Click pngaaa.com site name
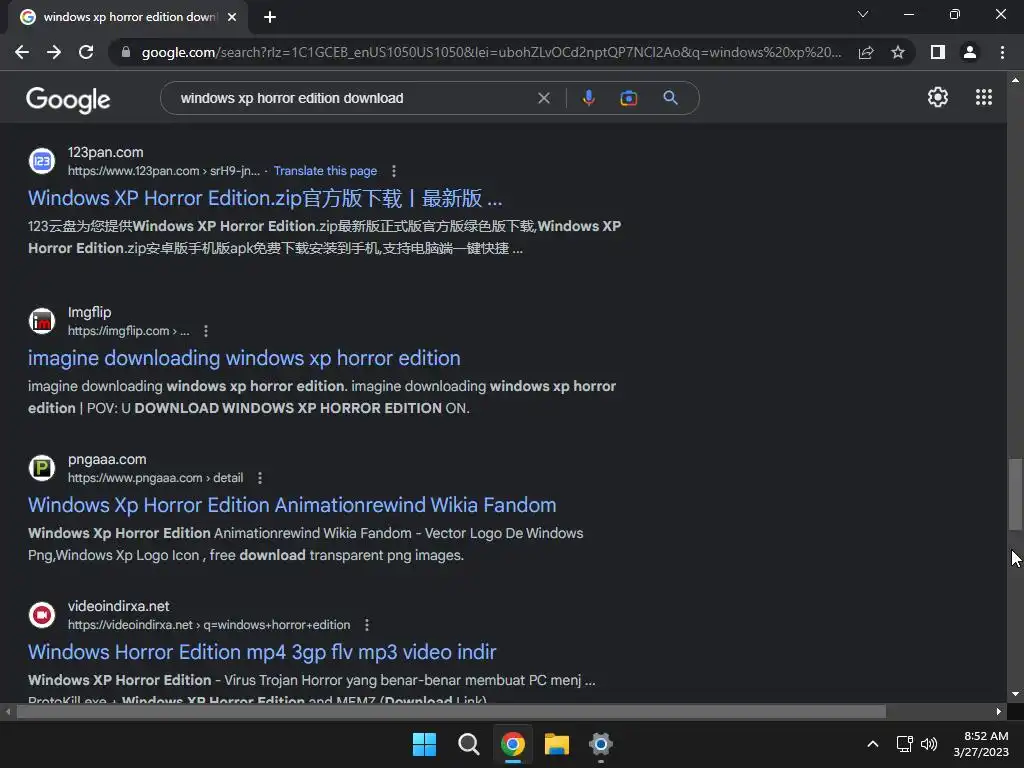 tap(107, 459)
